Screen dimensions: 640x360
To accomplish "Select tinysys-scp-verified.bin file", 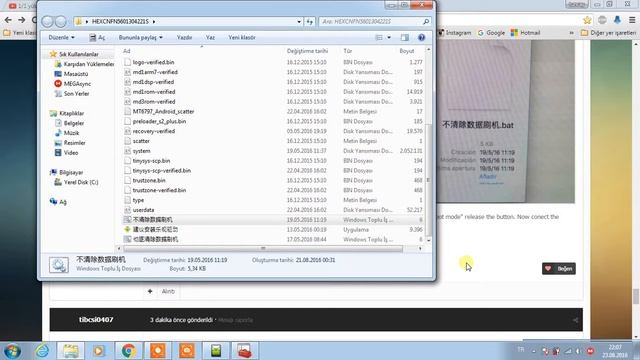I will [162, 171].
